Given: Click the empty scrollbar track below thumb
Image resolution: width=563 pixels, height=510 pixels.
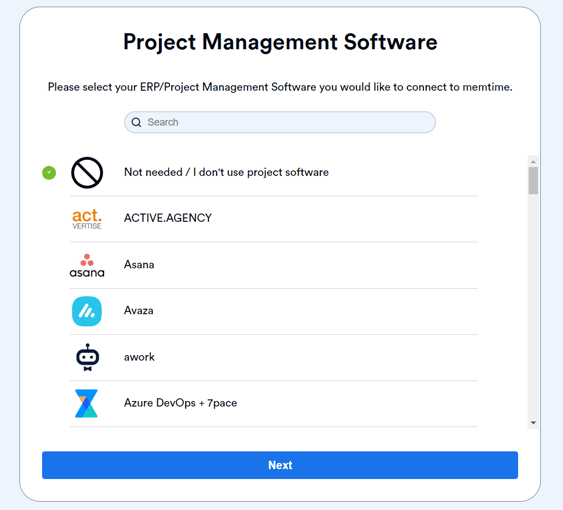Looking at the screenshot, I should (x=533, y=305).
